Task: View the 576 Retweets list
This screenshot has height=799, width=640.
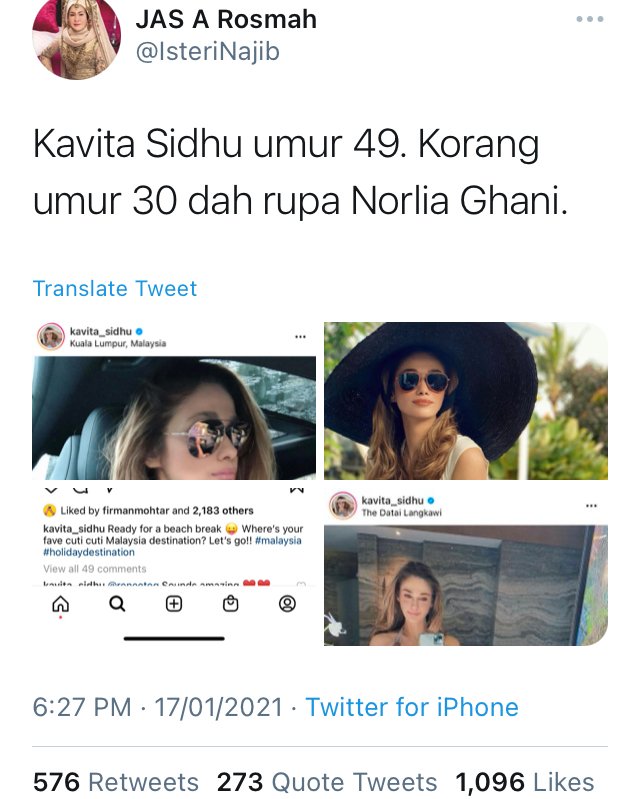Action: click(x=116, y=782)
